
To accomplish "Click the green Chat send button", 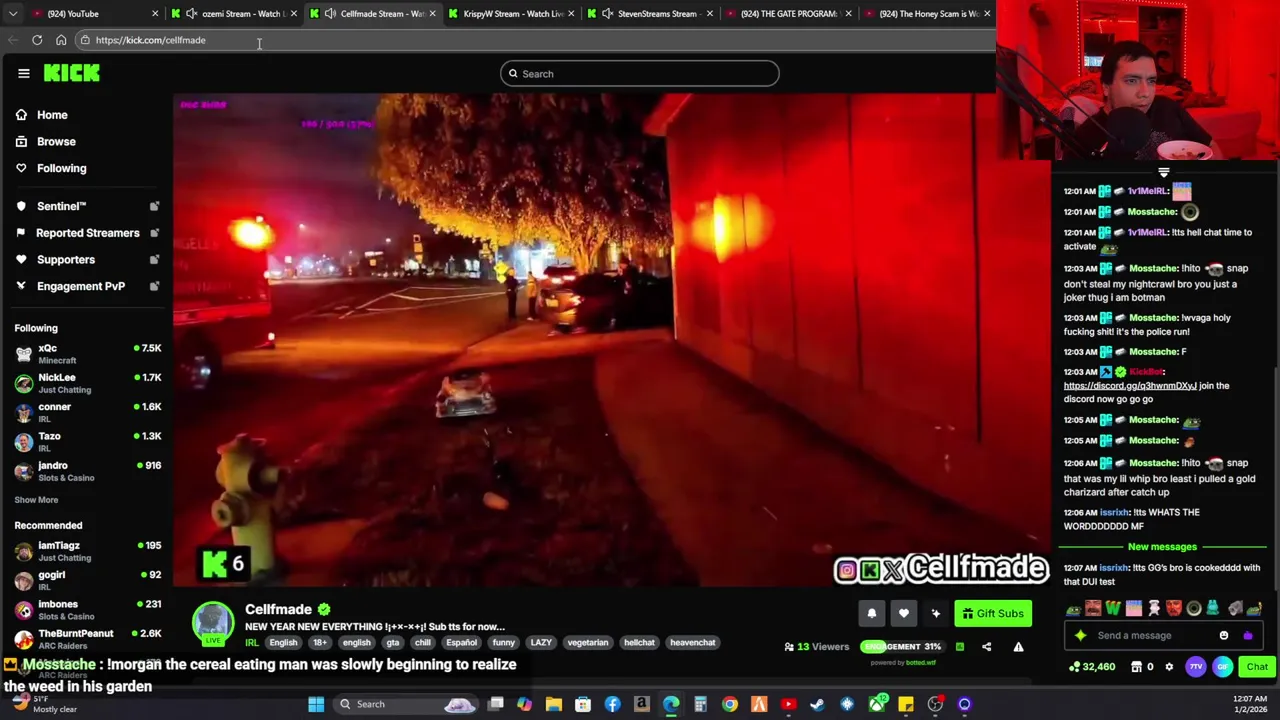I will (1257, 667).
